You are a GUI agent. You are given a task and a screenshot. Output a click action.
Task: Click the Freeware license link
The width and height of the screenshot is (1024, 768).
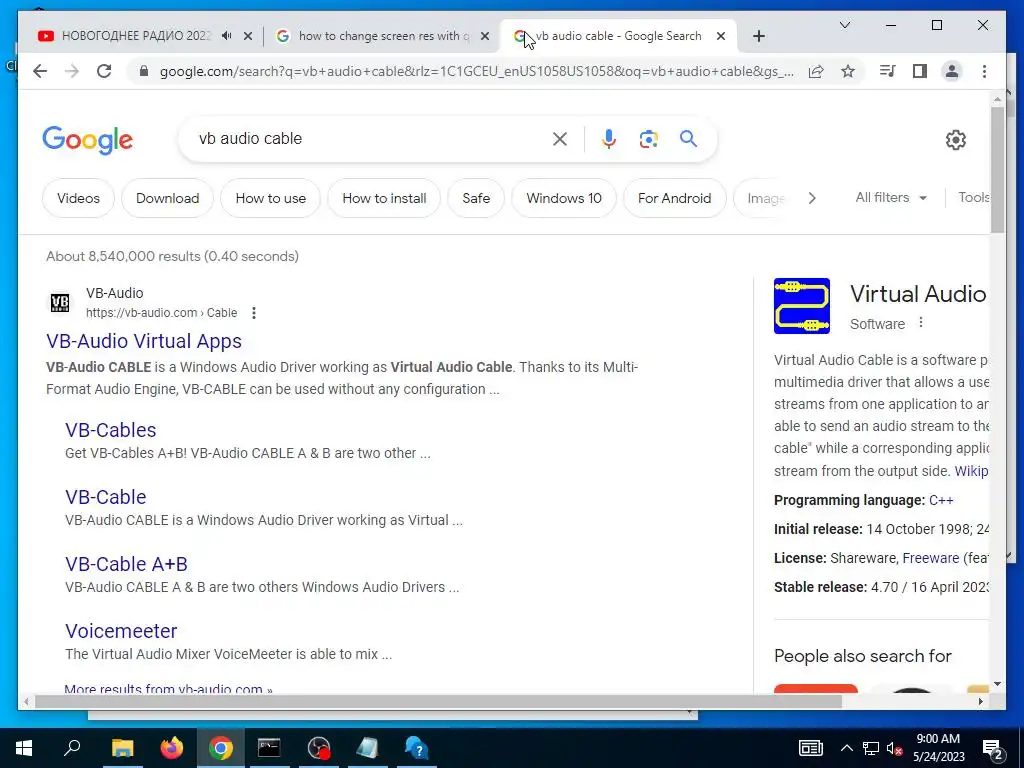tap(931, 558)
